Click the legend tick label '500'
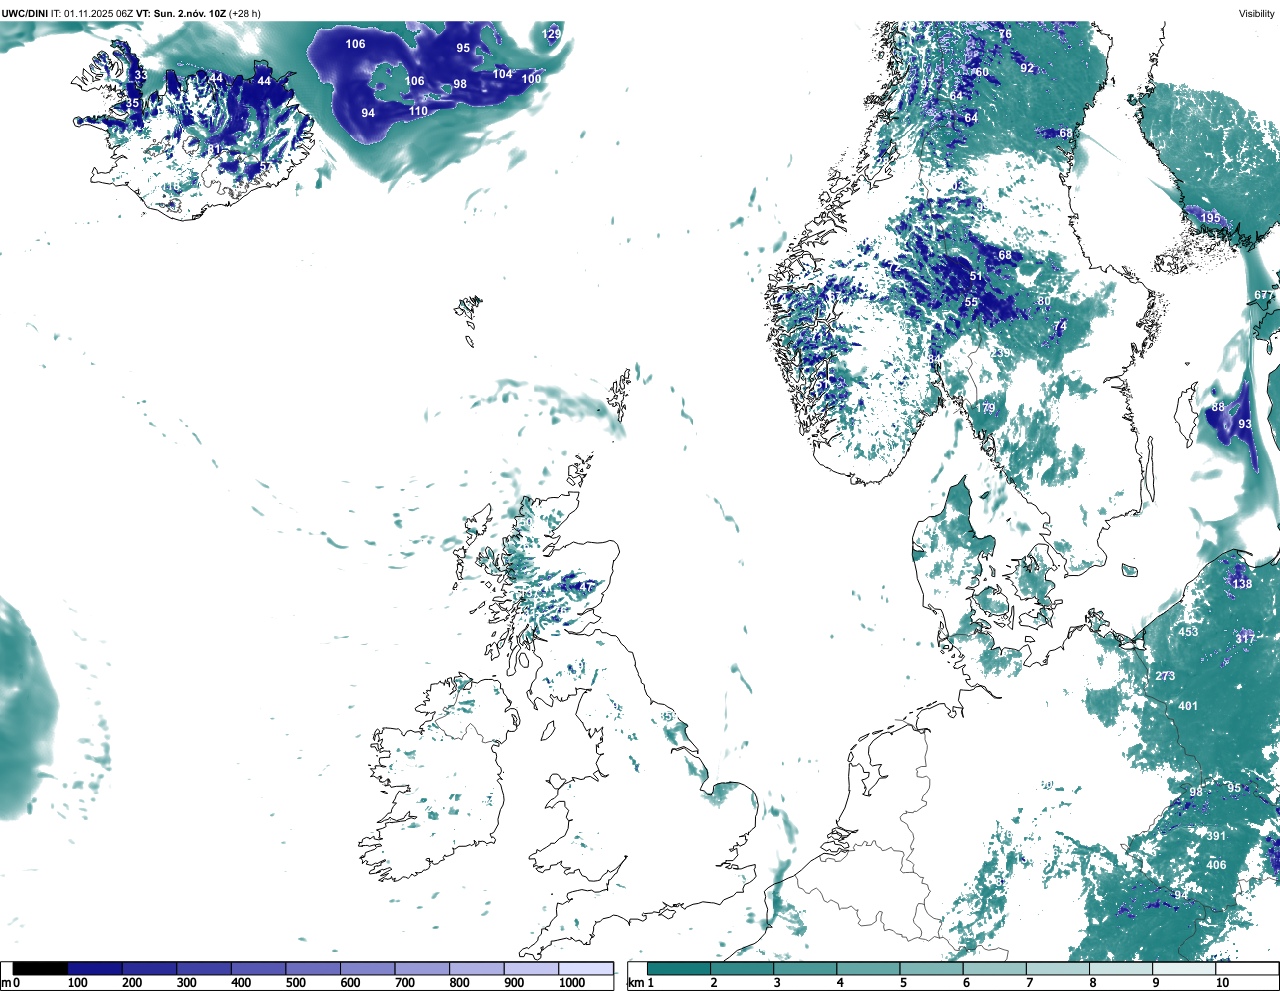Viewport: 1280px width, 991px height. [295, 983]
